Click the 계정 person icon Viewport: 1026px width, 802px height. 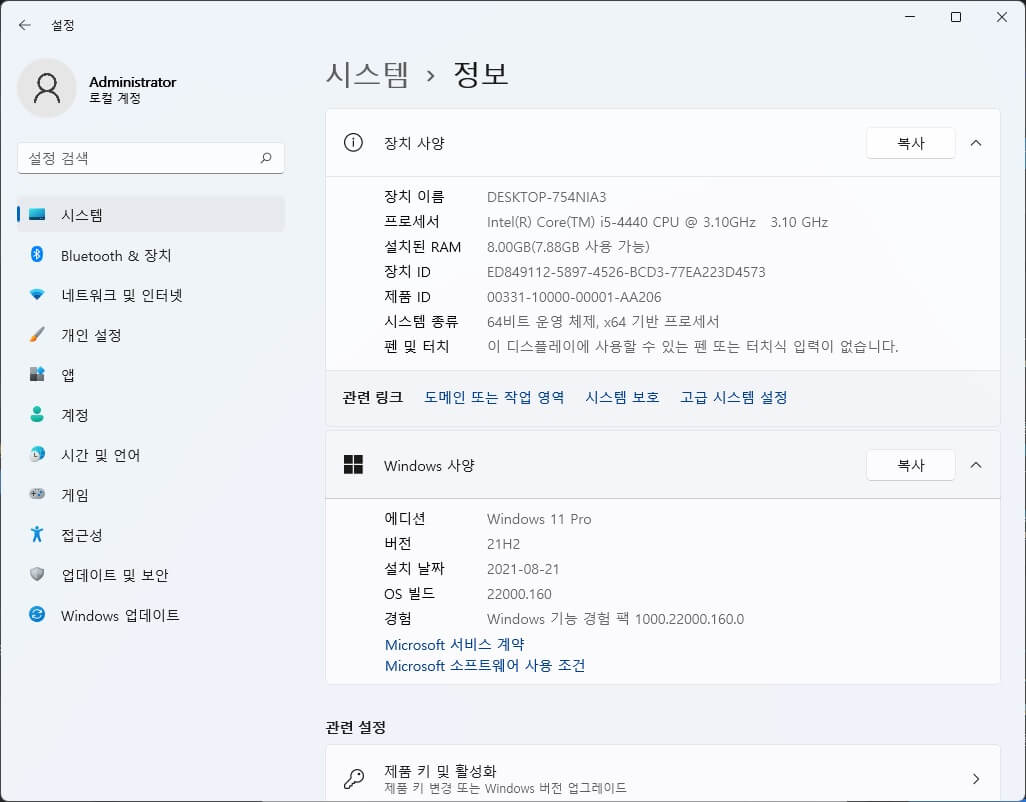pyautogui.click(x=37, y=414)
